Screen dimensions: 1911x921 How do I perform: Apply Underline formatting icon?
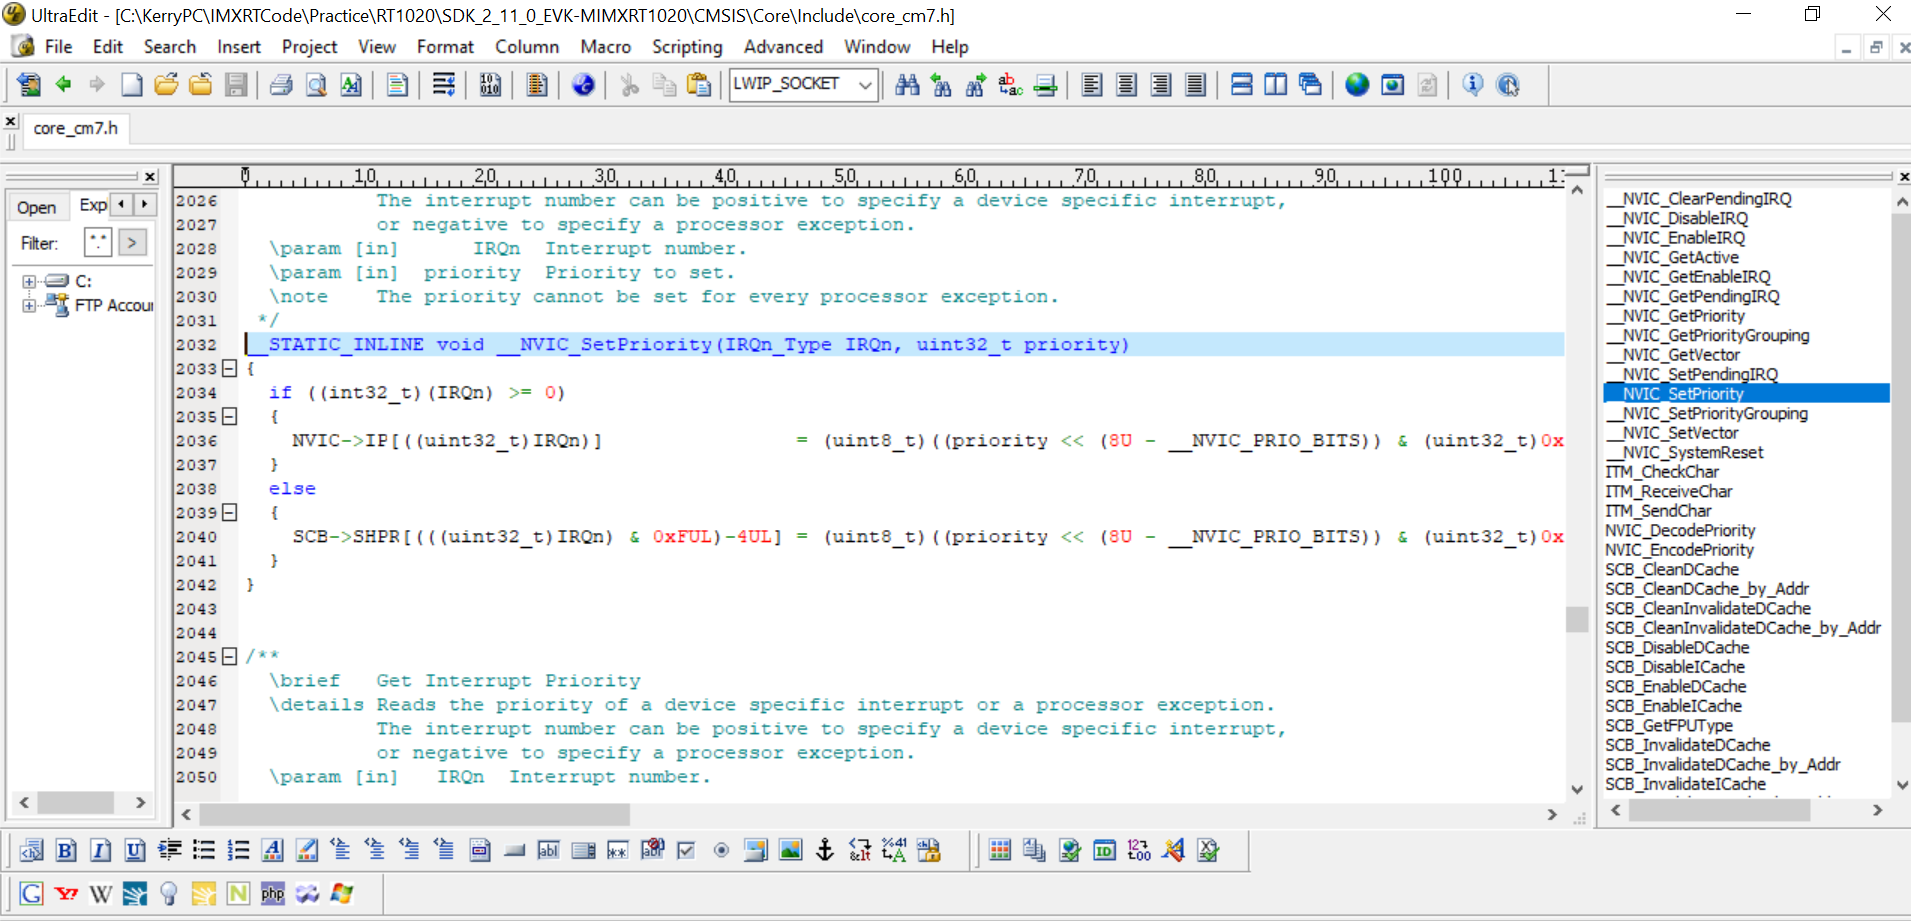click(x=134, y=850)
